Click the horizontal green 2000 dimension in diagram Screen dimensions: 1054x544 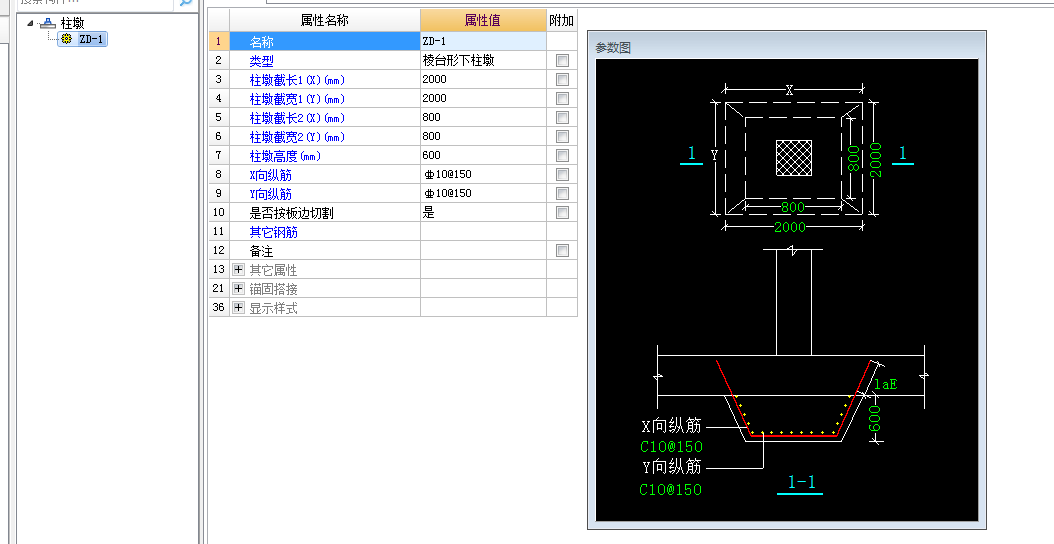[x=790, y=227]
